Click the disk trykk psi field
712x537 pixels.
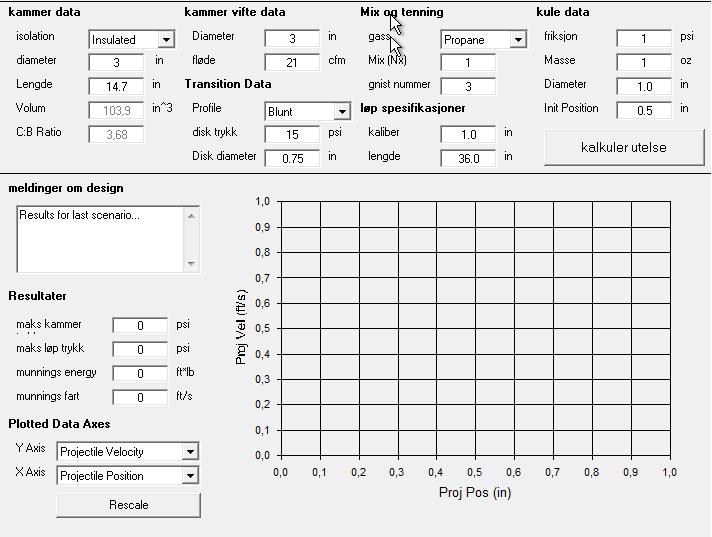coord(292,134)
